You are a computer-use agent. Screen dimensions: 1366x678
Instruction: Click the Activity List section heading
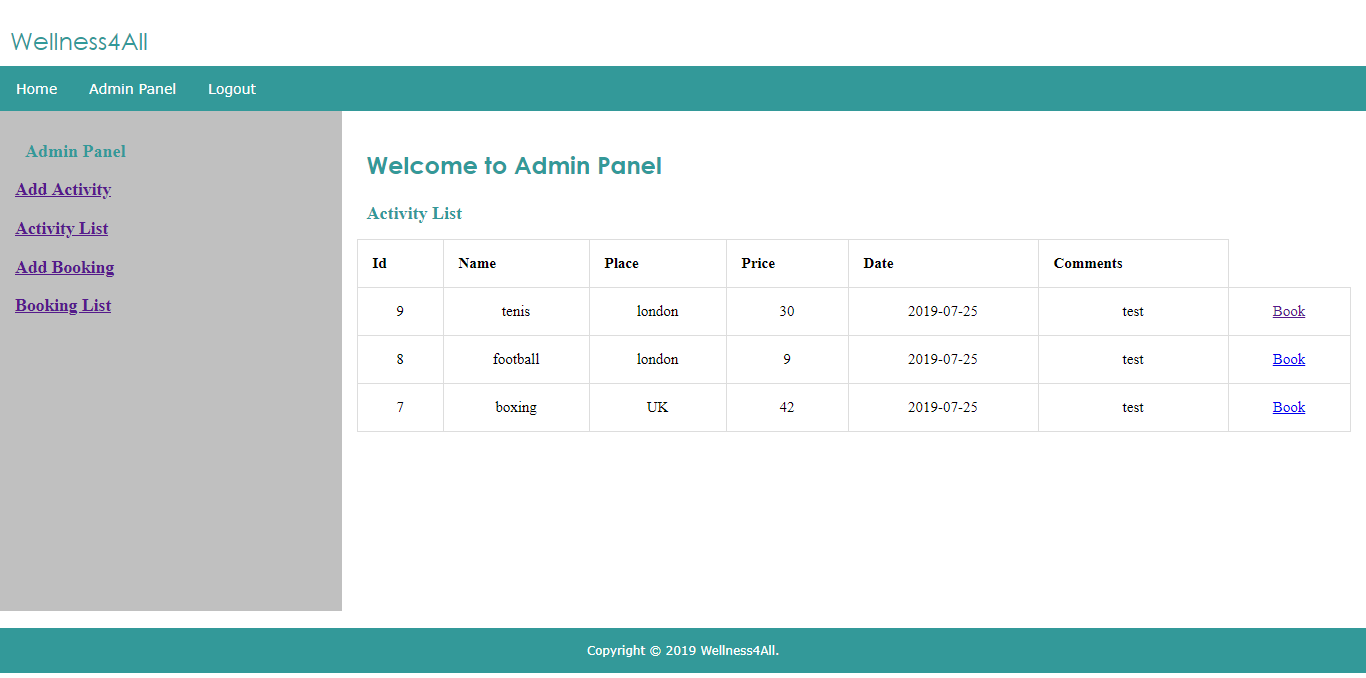tap(414, 214)
